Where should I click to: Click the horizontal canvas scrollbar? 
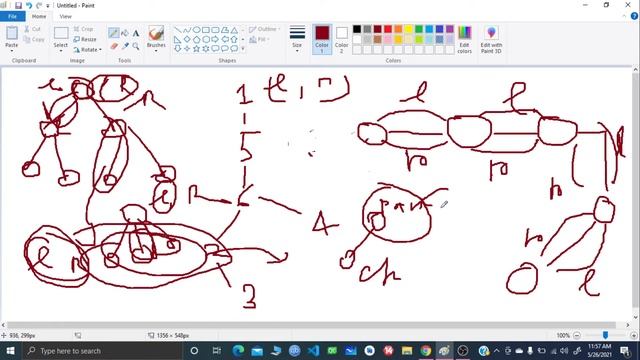(x=311, y=325)
